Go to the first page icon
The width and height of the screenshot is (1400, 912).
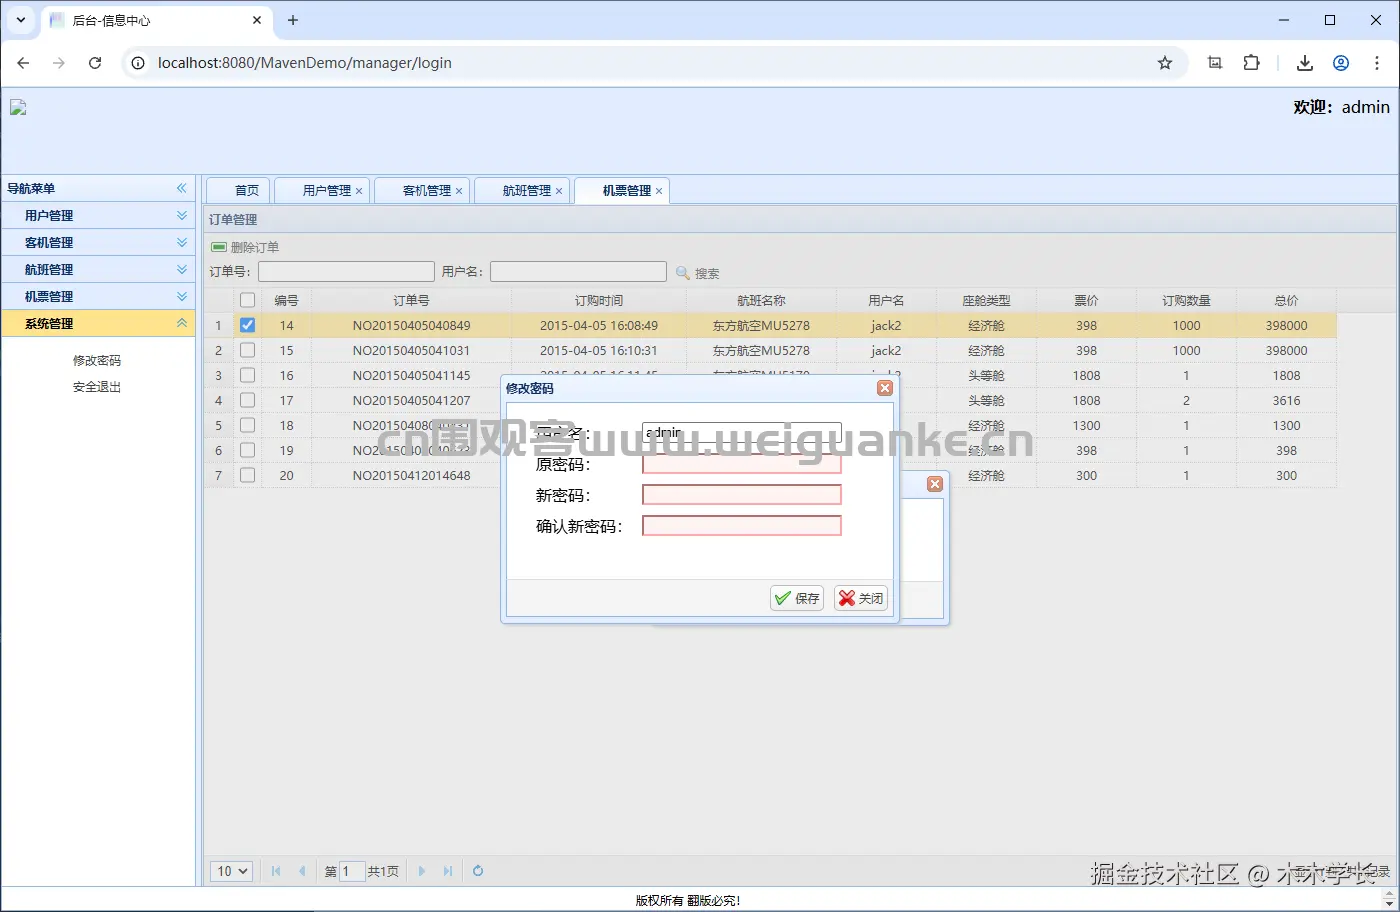click(276, 871)
